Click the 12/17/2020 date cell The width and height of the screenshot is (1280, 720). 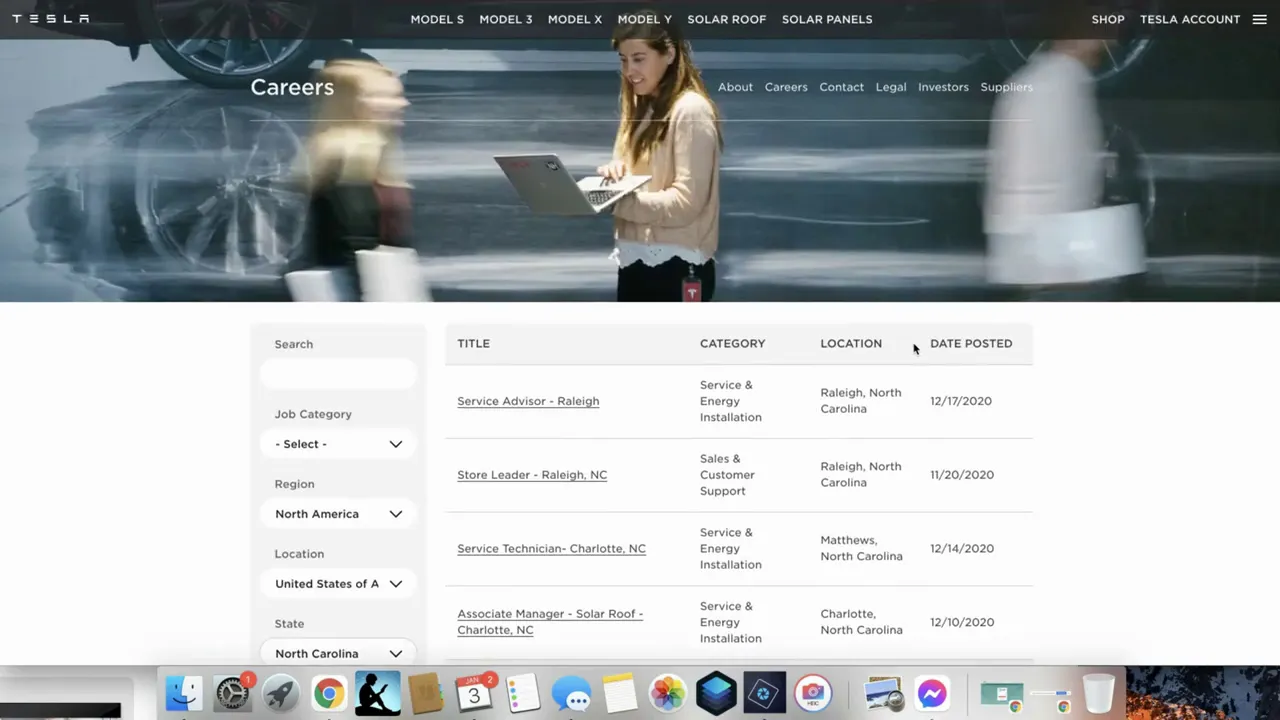click(x=961, y=401)
